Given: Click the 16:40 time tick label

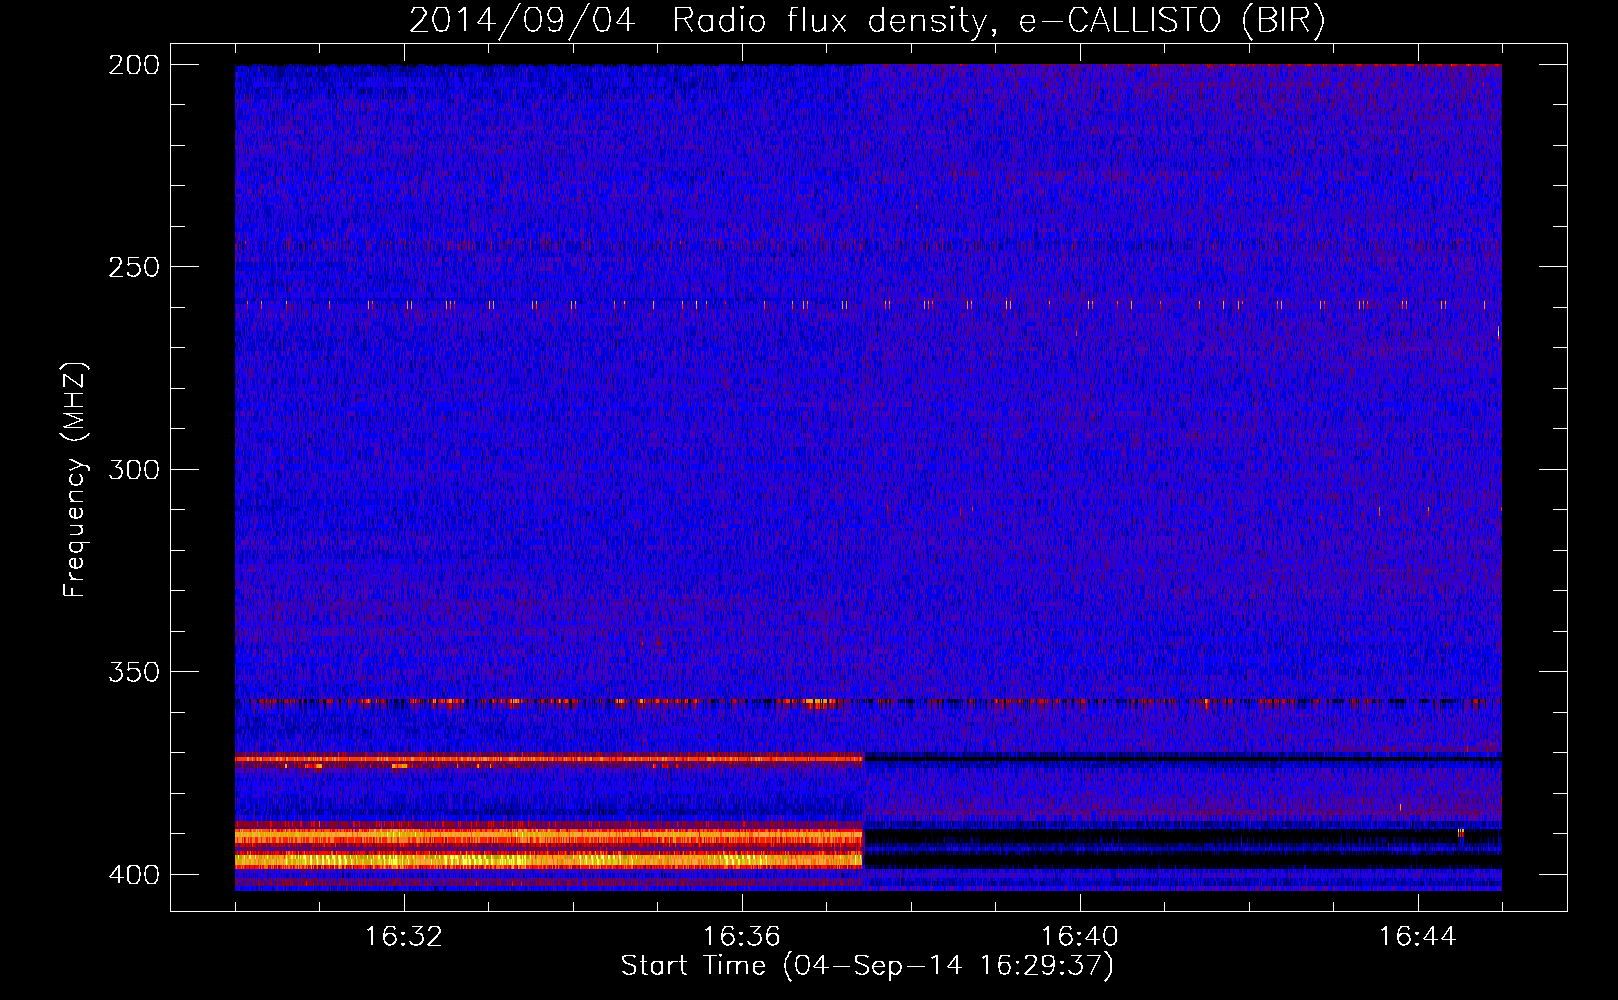Looking at the screenshot, I should pyautogui.click(x=1080, y=937).
